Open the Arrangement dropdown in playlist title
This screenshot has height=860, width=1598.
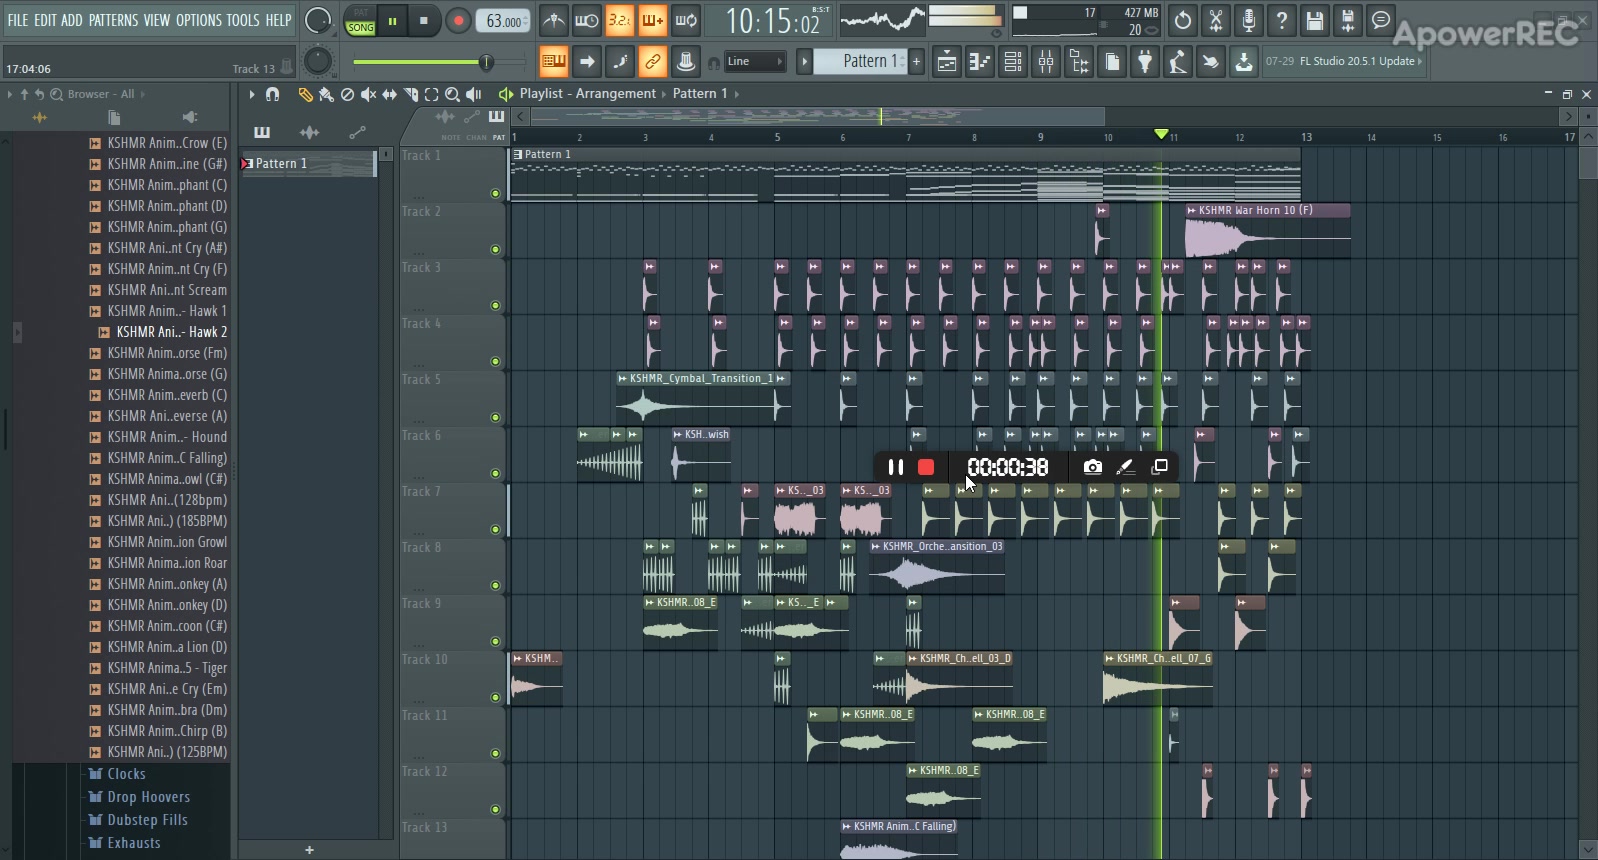[x=616, y=93]
